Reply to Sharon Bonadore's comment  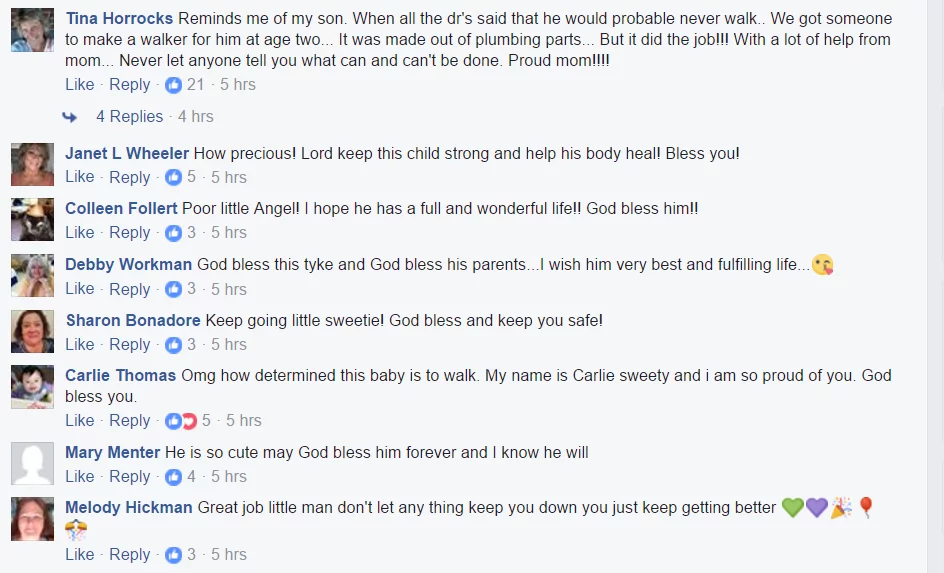pos(129,344)
